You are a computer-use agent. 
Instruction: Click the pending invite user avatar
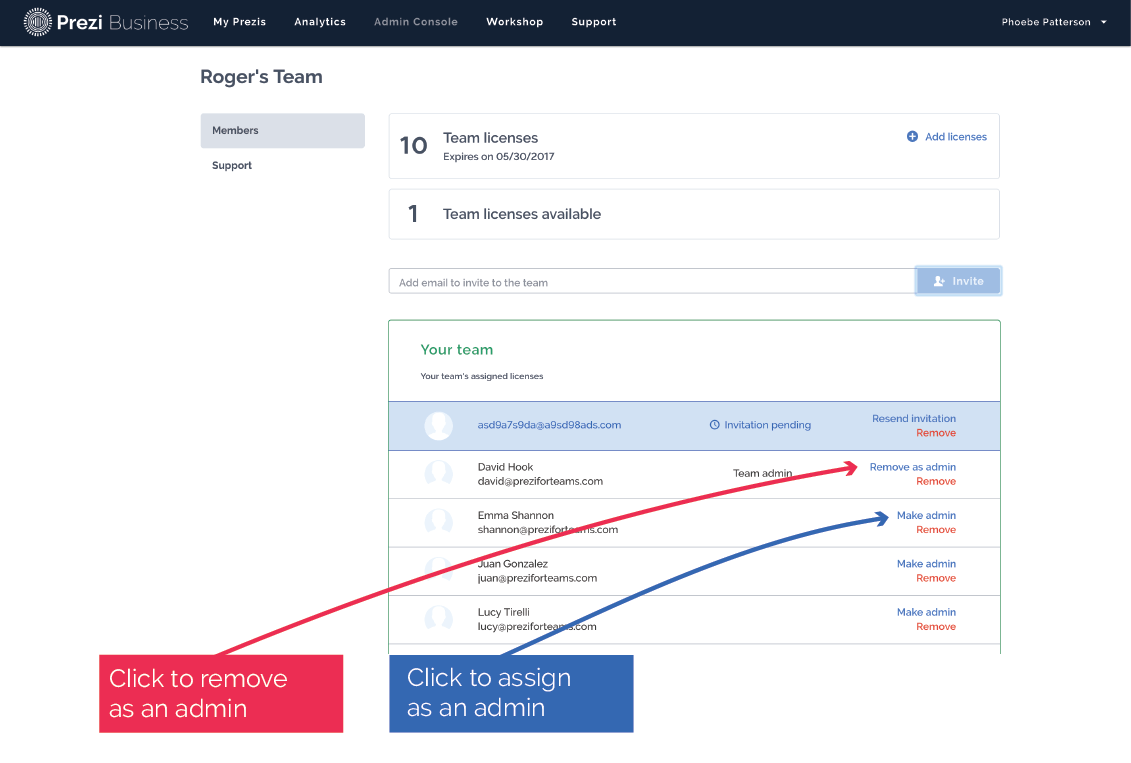(x=438, y=426)
